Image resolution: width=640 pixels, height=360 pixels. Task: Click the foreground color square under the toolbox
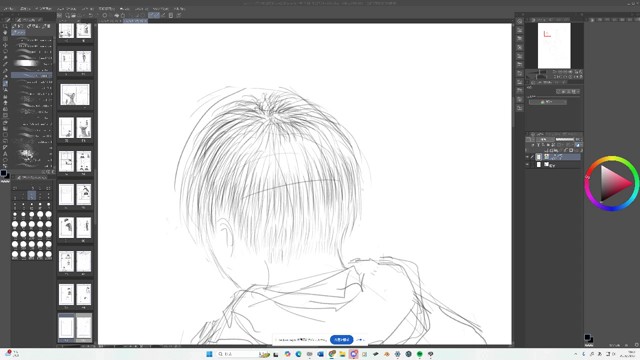[x=4, y=173]
